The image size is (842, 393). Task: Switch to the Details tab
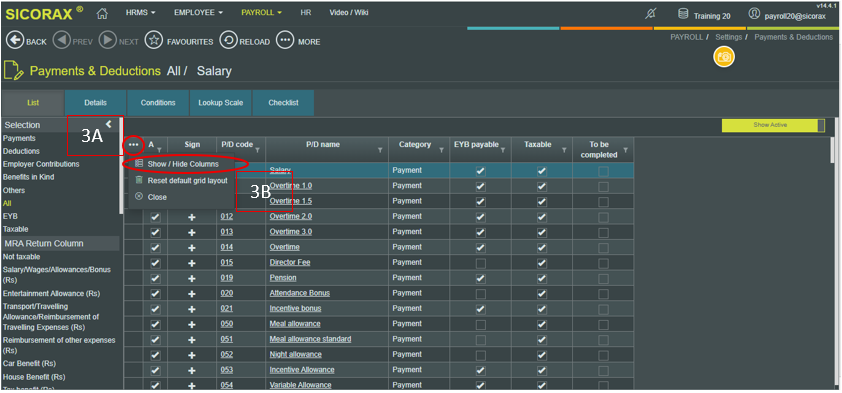[96, 103]
